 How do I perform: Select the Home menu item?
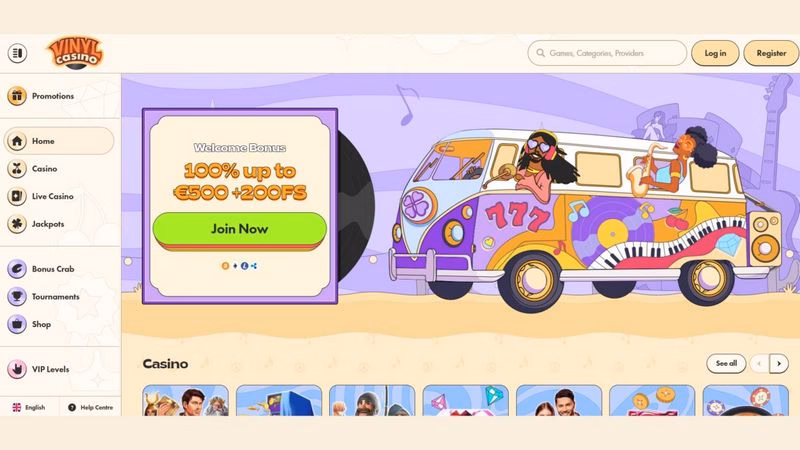click(x=59, y=141)
